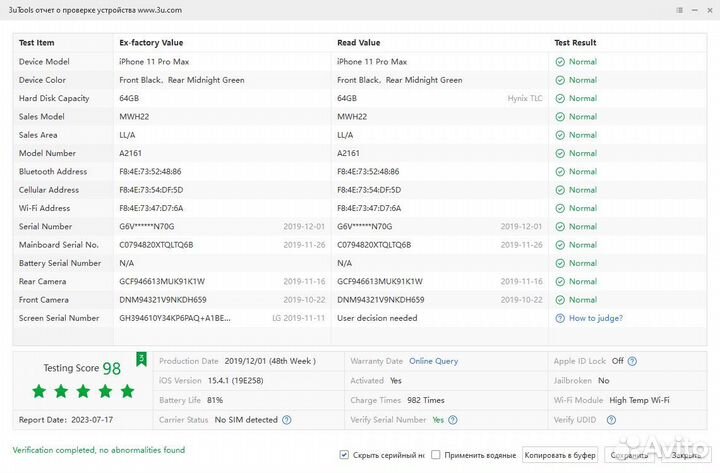Click check icon in Sales Area row
Viewport: 720px width, 473px height.
tap(560, 135)
